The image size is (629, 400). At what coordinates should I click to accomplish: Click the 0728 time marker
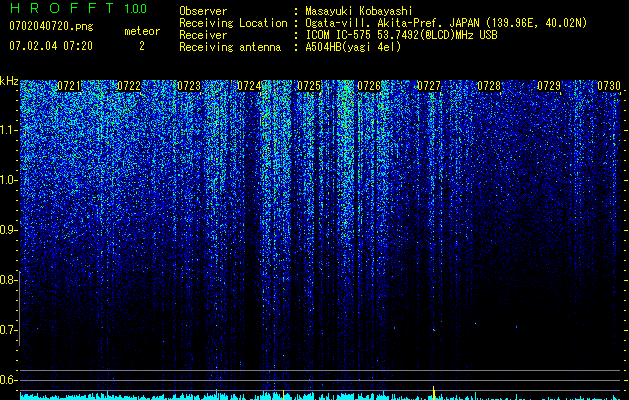489,86
